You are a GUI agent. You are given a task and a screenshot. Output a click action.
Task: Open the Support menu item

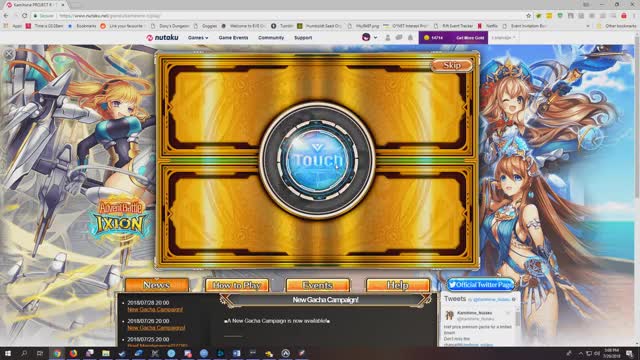303,38
